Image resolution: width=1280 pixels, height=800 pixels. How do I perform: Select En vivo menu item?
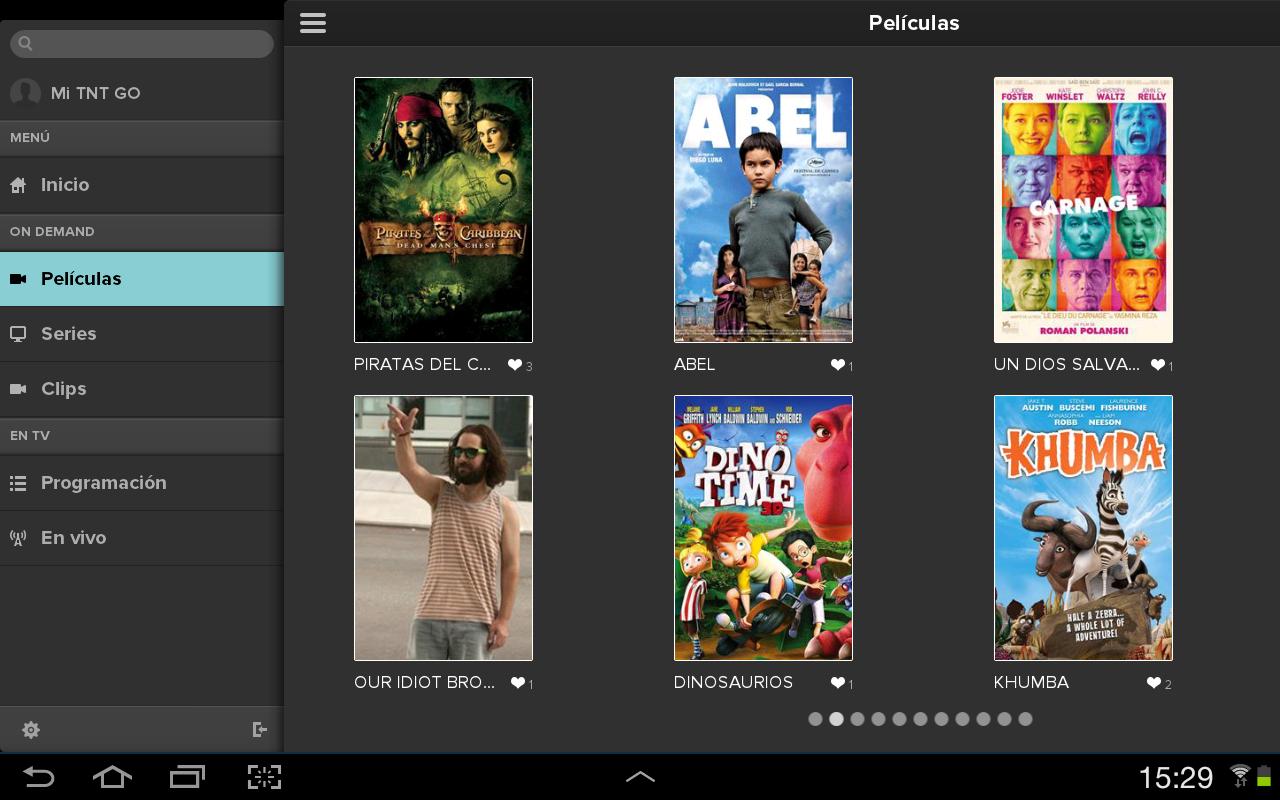coord(73,538)
